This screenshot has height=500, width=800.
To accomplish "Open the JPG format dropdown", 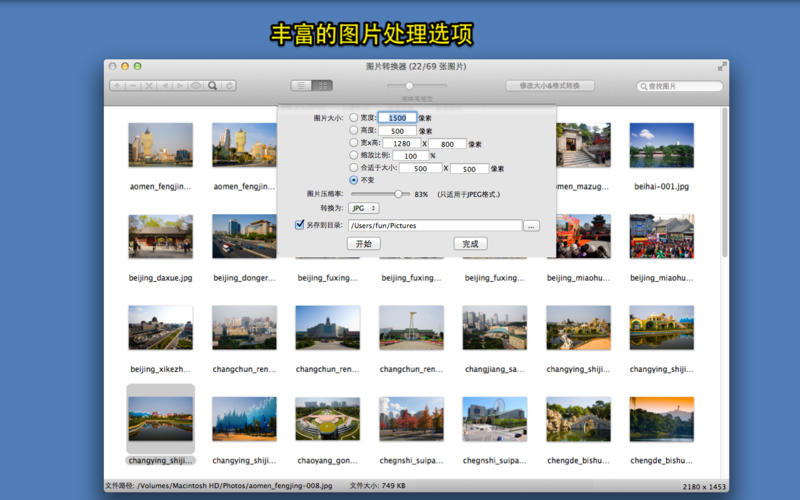I will tap(364, 208).
